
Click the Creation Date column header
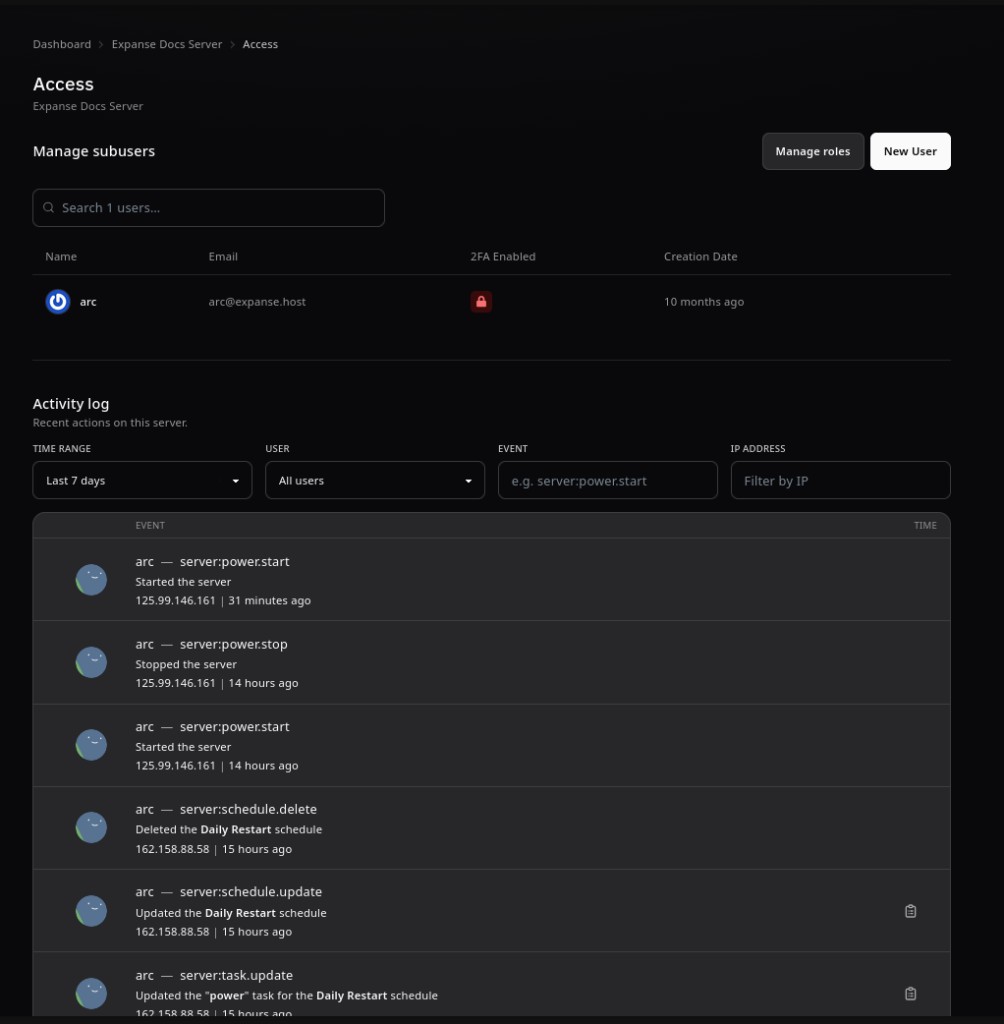point(700,257)
